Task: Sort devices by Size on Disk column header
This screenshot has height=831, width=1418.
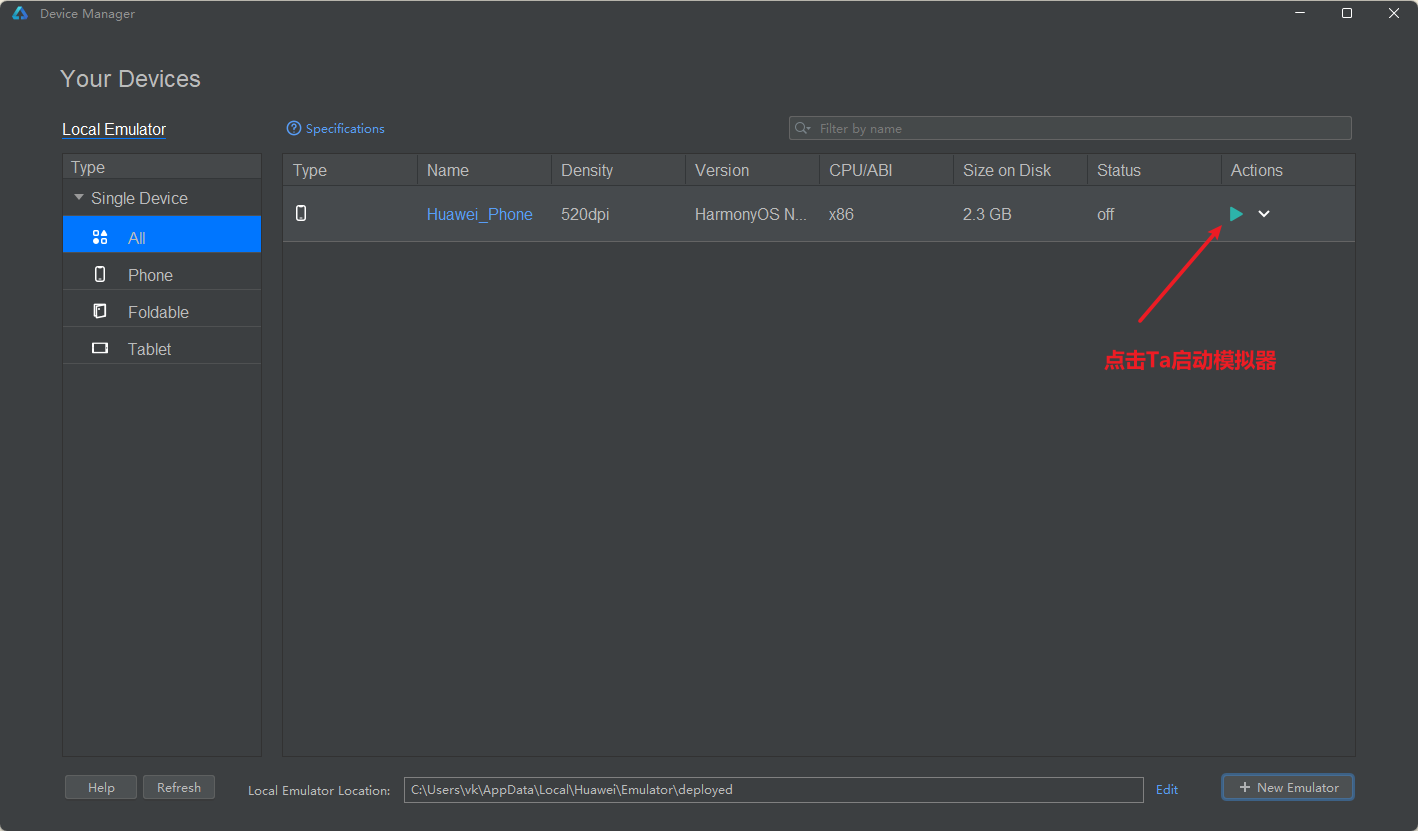Action: pos(1006,170)
